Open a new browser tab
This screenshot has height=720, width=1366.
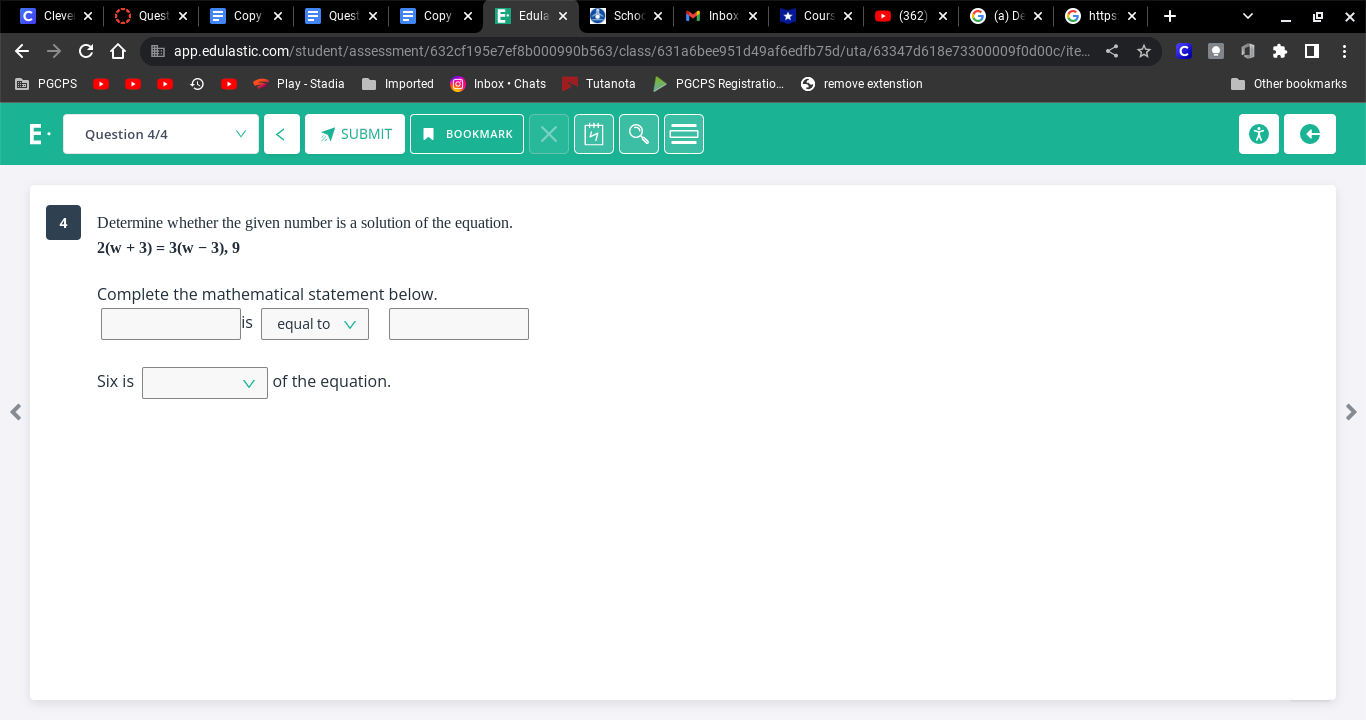1170,16
